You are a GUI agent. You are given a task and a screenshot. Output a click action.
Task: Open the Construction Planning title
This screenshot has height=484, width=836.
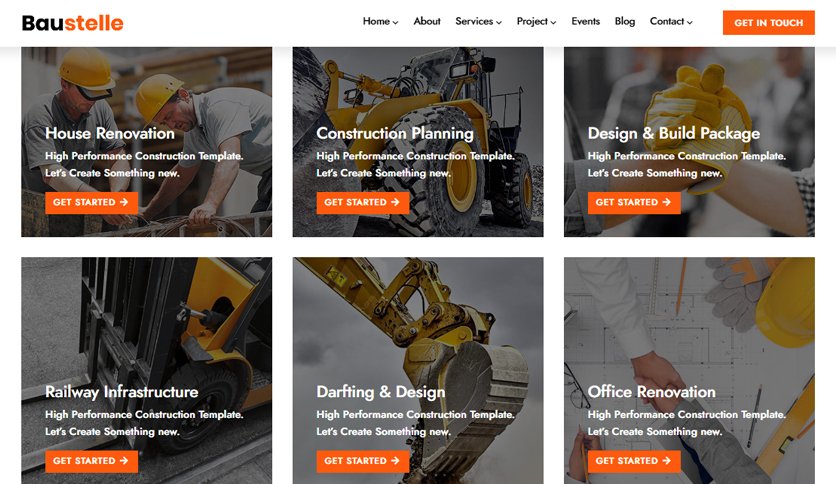tap(395, 133)
